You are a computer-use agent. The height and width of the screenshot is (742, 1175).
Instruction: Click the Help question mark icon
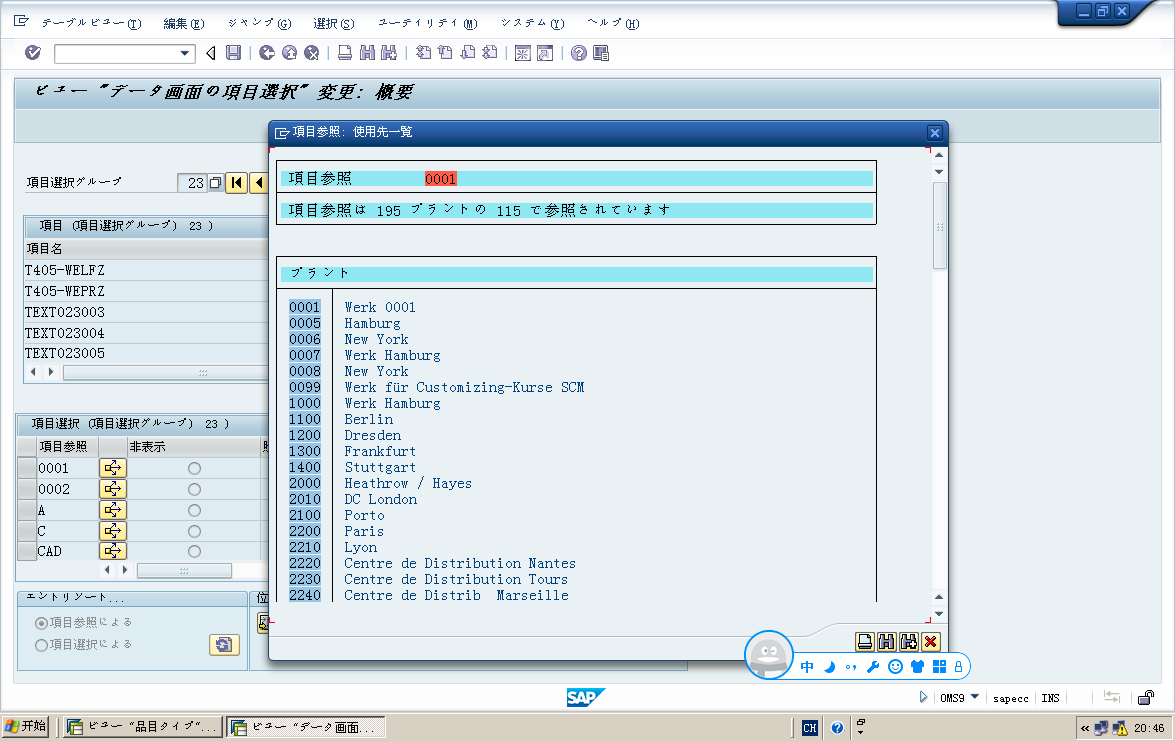coord(577,53)
